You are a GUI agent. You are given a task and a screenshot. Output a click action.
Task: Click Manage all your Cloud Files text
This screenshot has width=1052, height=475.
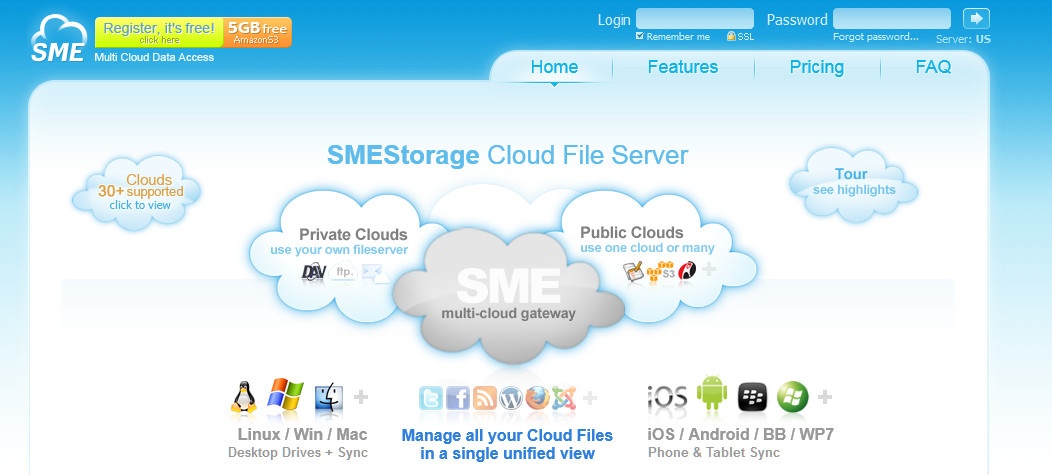pyautogui.click(x=507, y=435)
